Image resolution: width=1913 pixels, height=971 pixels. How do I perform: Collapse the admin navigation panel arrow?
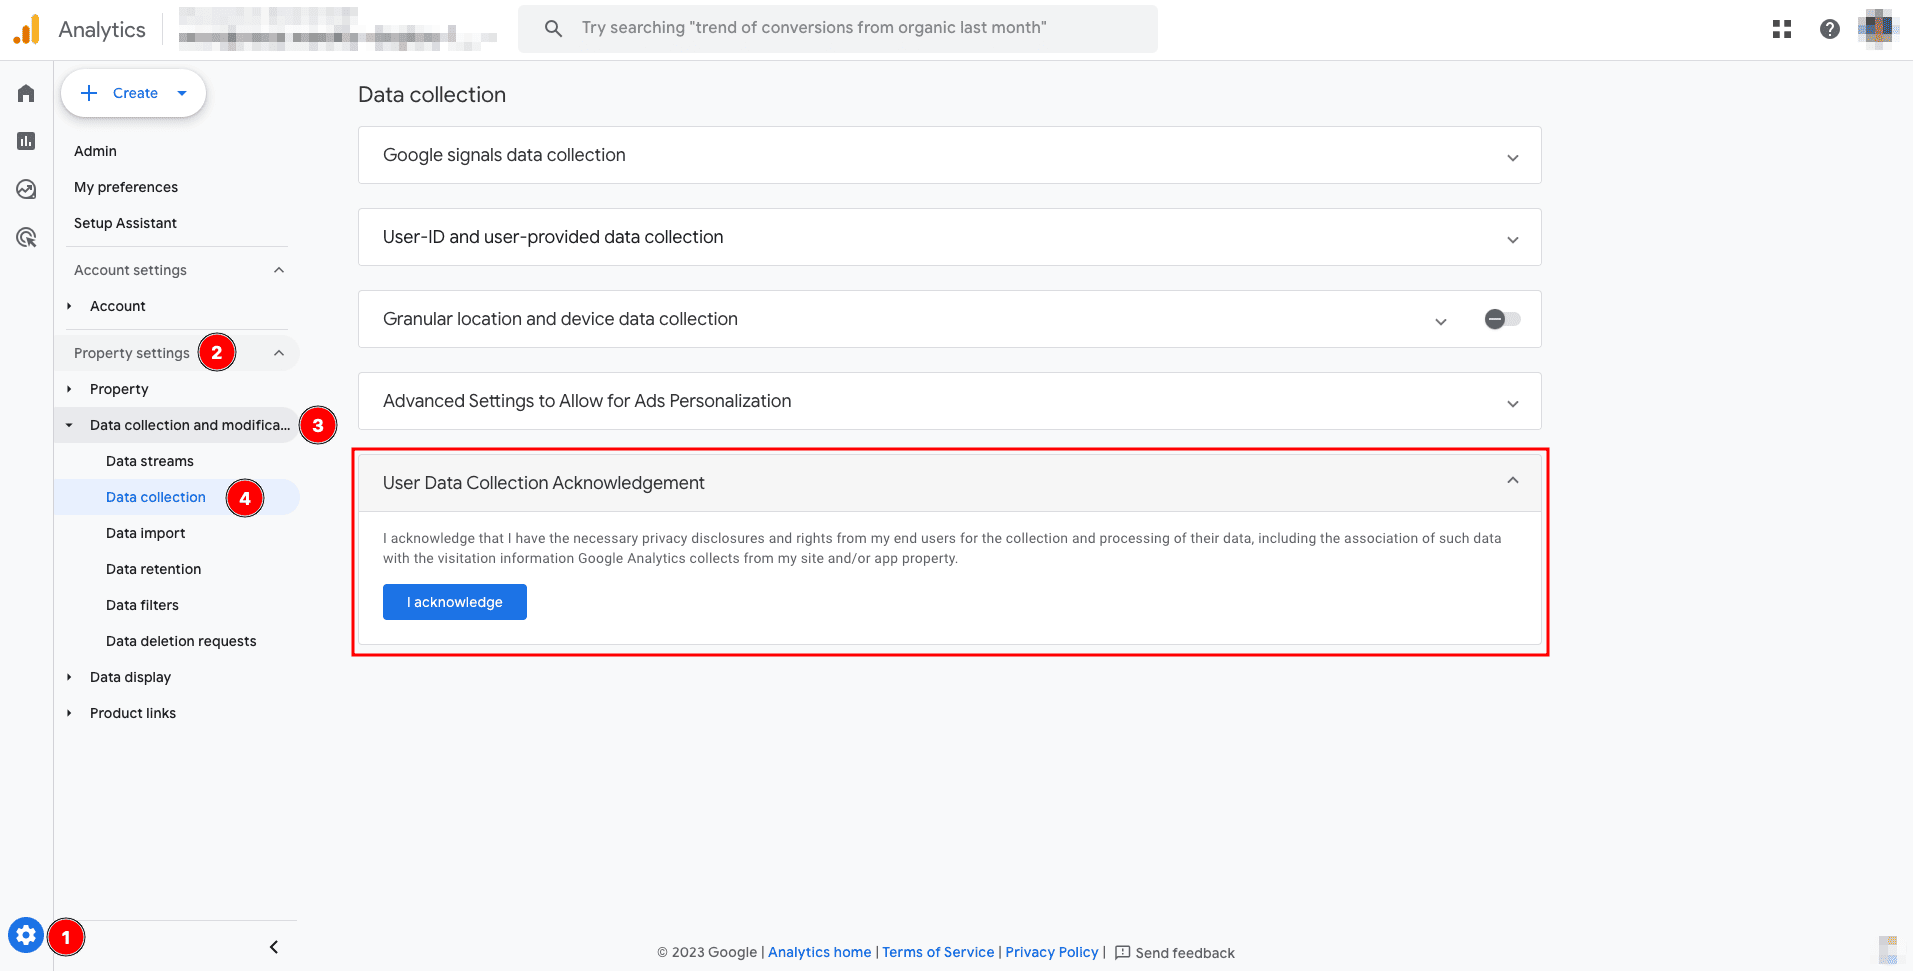(x=274, y=947)
